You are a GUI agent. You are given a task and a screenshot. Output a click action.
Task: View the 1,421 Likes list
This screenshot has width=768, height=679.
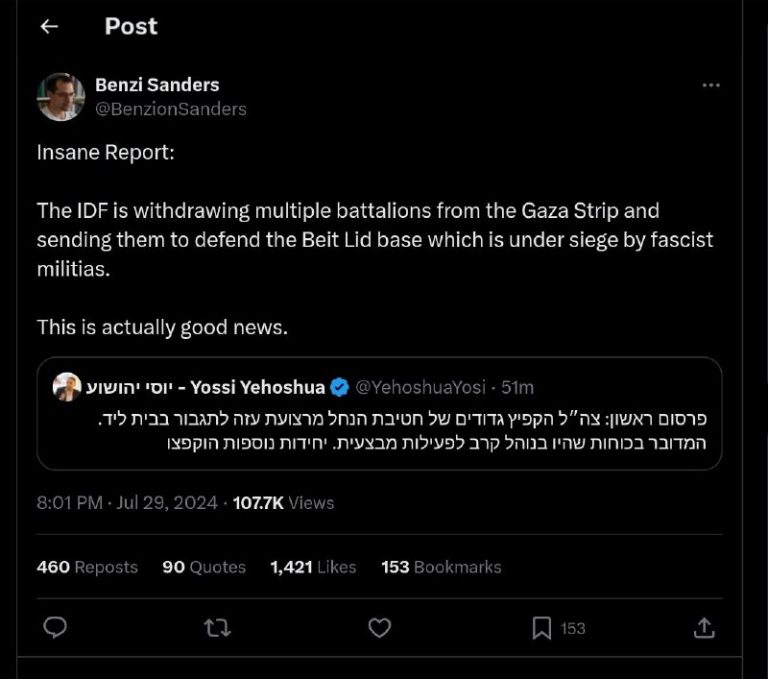tap(313, 567)
